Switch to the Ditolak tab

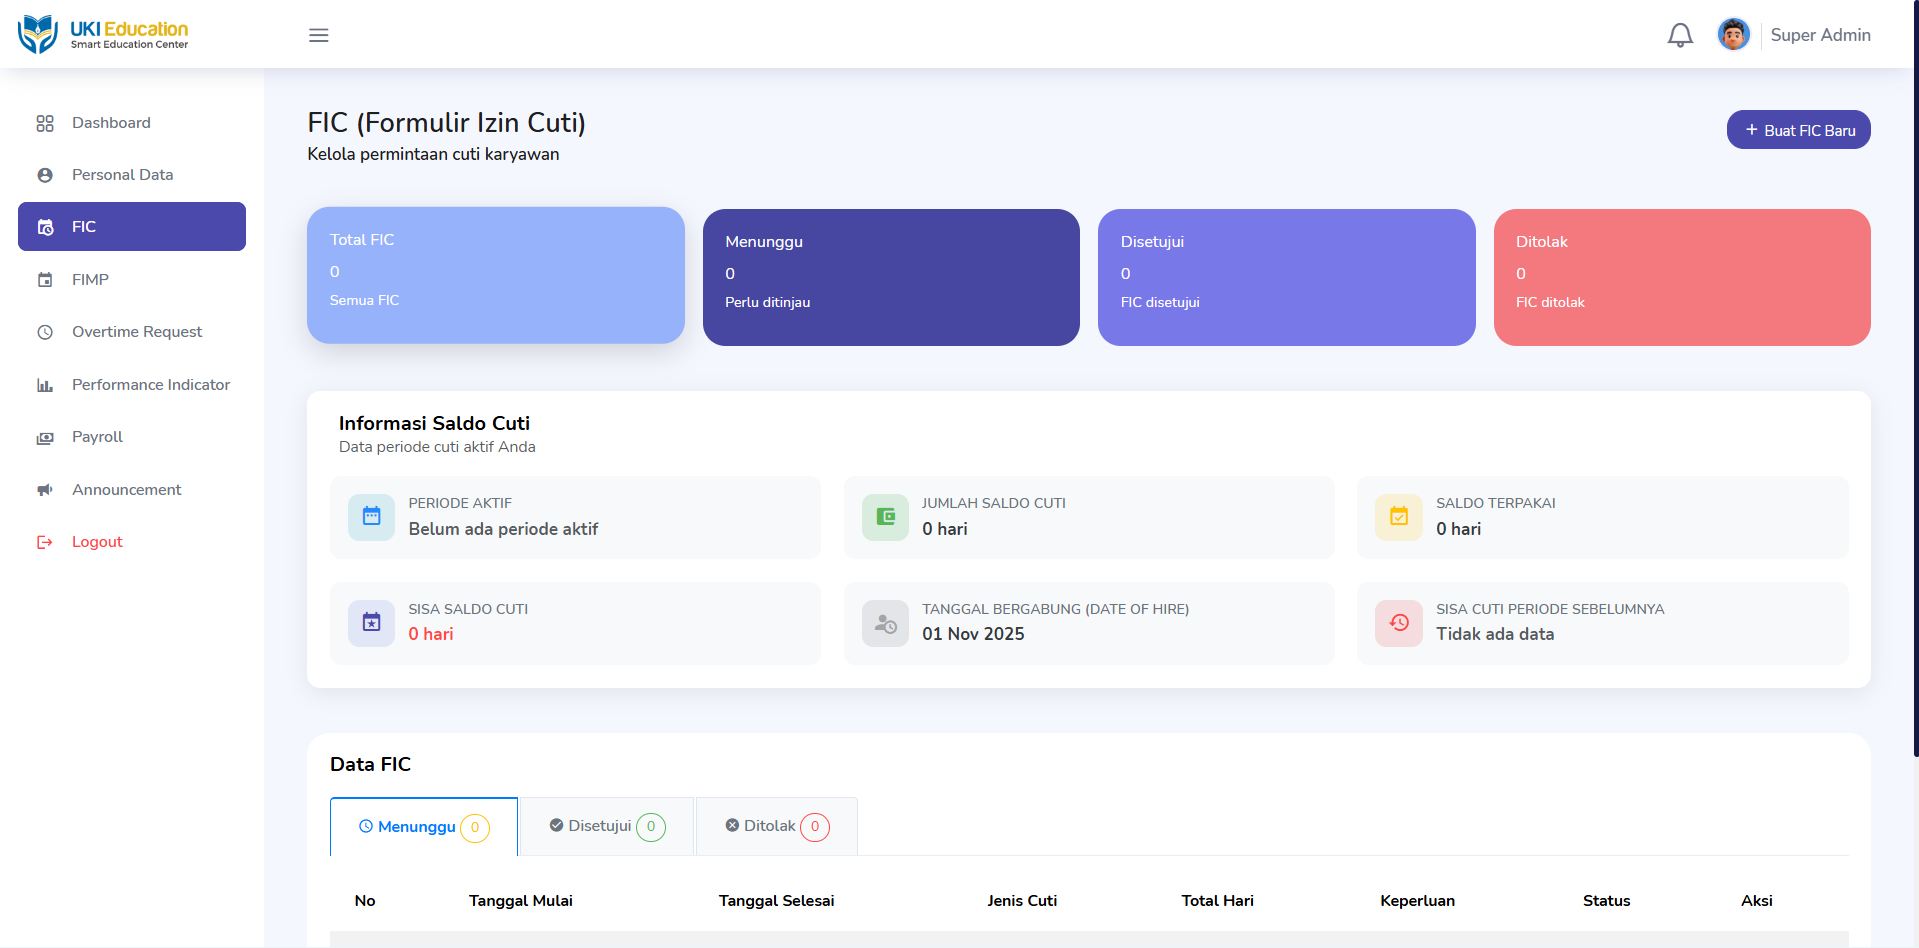(x=777, y=827)
